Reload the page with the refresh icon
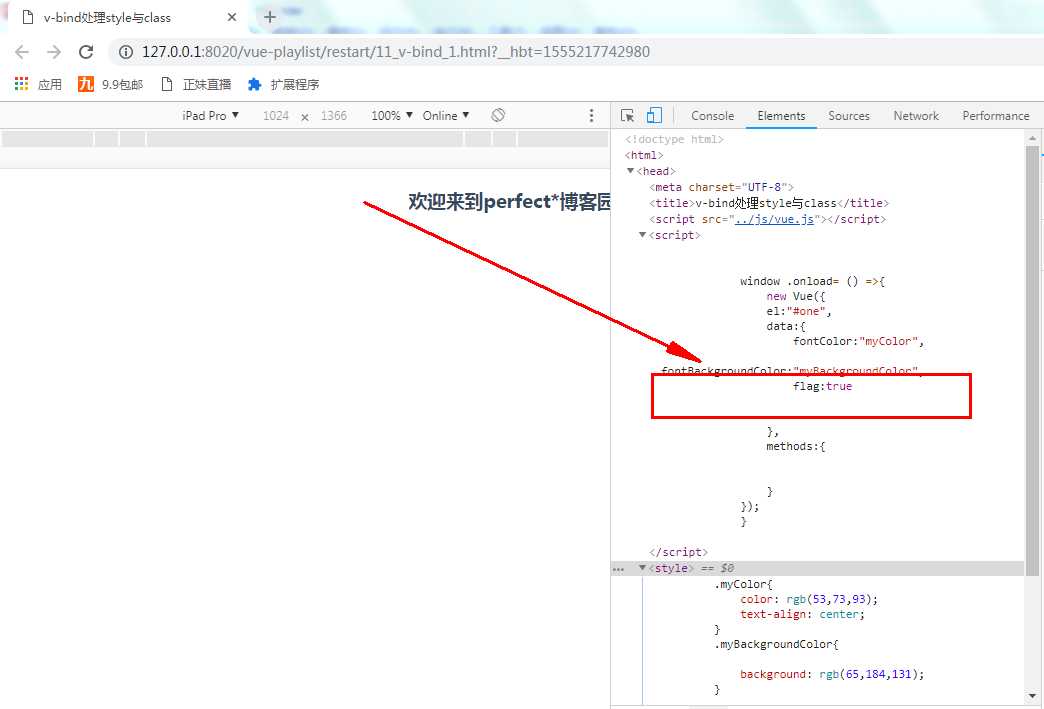1044x709 pixels. click(x=86, y=52)
